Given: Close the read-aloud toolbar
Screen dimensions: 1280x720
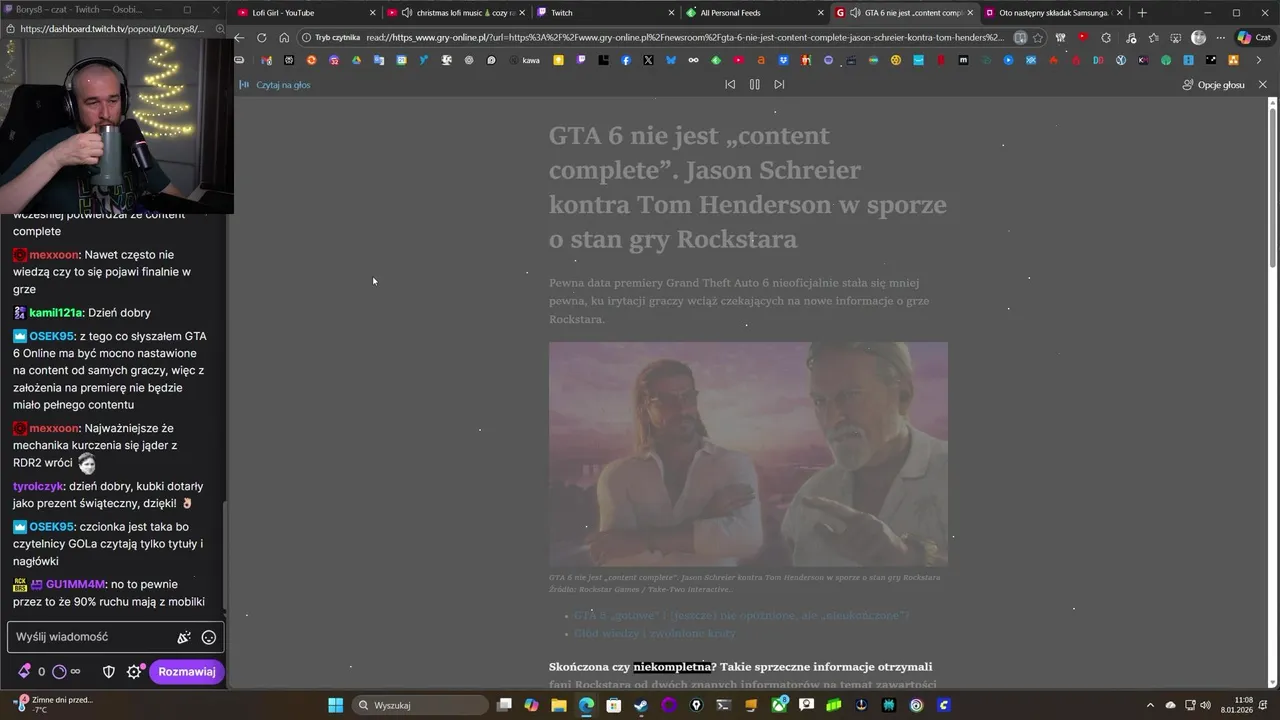Looking at the screenshot, I should click(1262, 85).
